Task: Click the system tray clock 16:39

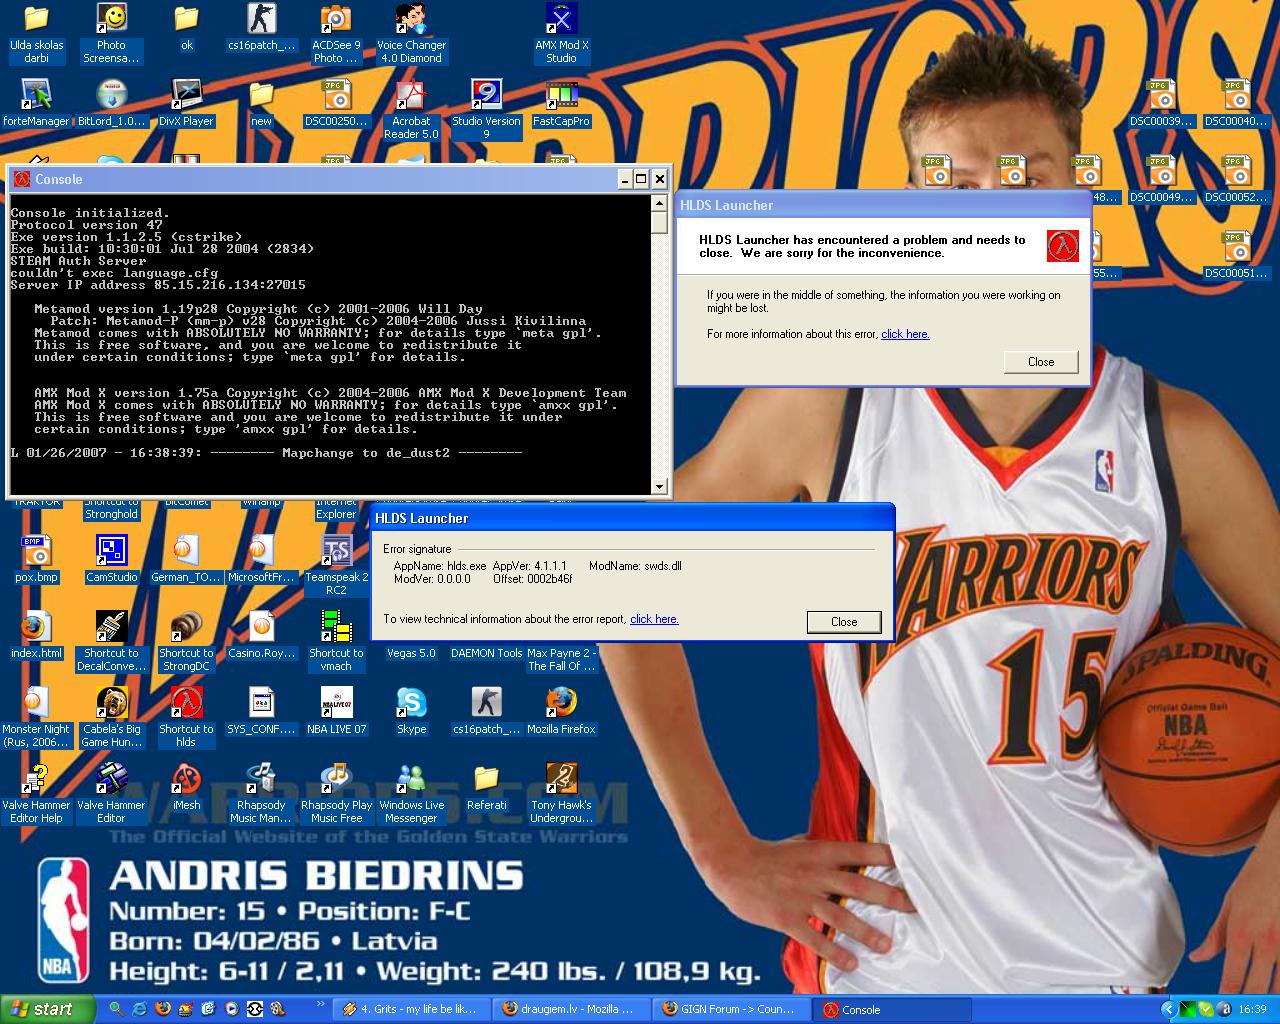Action: tap(1252, 1010)
